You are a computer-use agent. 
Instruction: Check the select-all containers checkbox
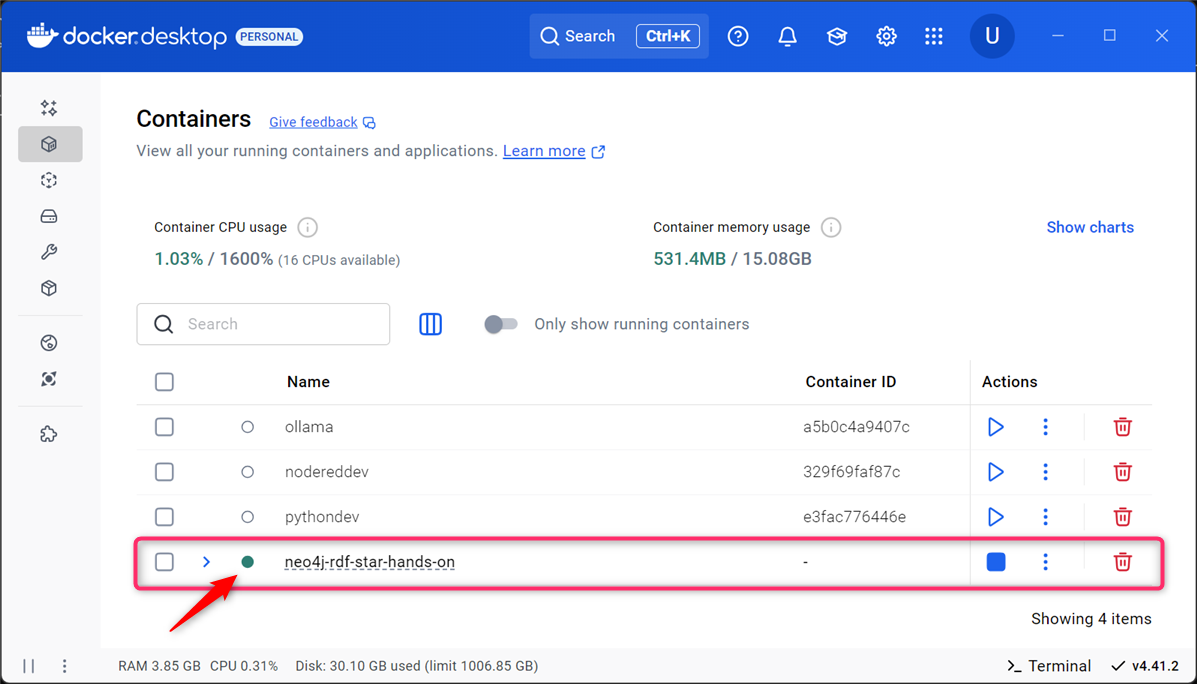coord(164,382)
